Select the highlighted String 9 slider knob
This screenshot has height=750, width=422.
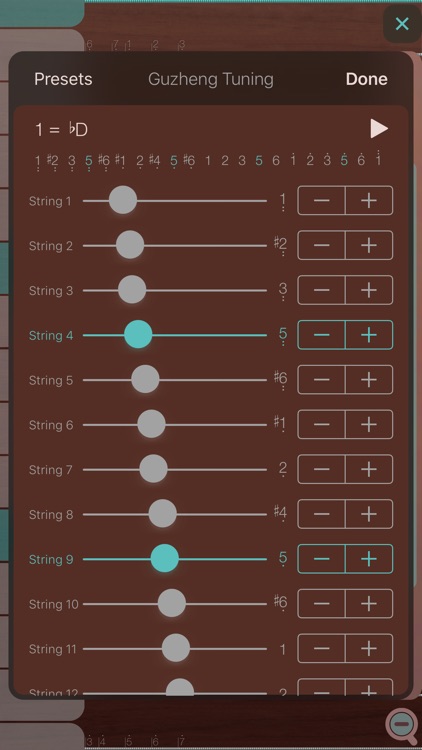(165, 559)
